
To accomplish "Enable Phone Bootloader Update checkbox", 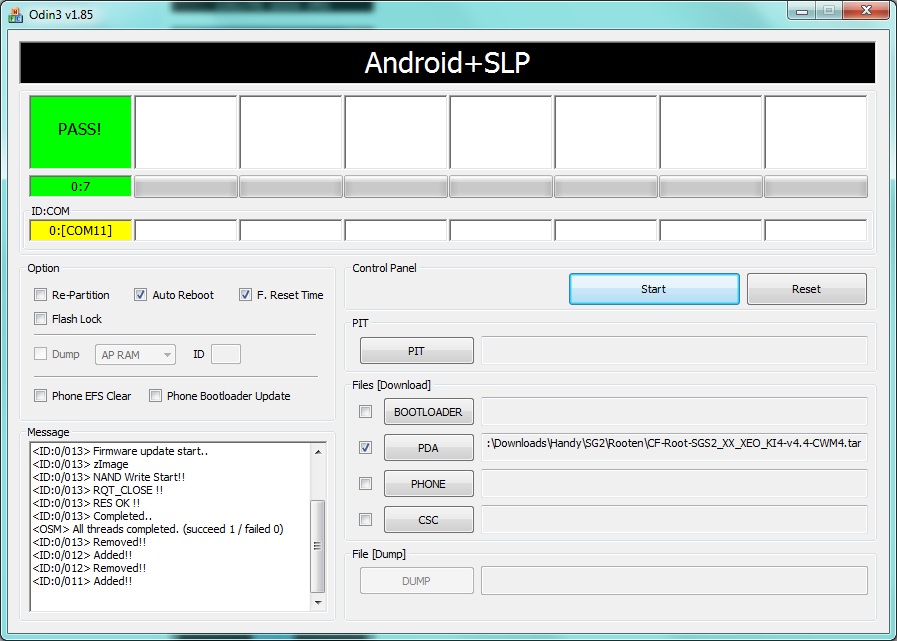I will pyautogui.click(x=155, y=395).
